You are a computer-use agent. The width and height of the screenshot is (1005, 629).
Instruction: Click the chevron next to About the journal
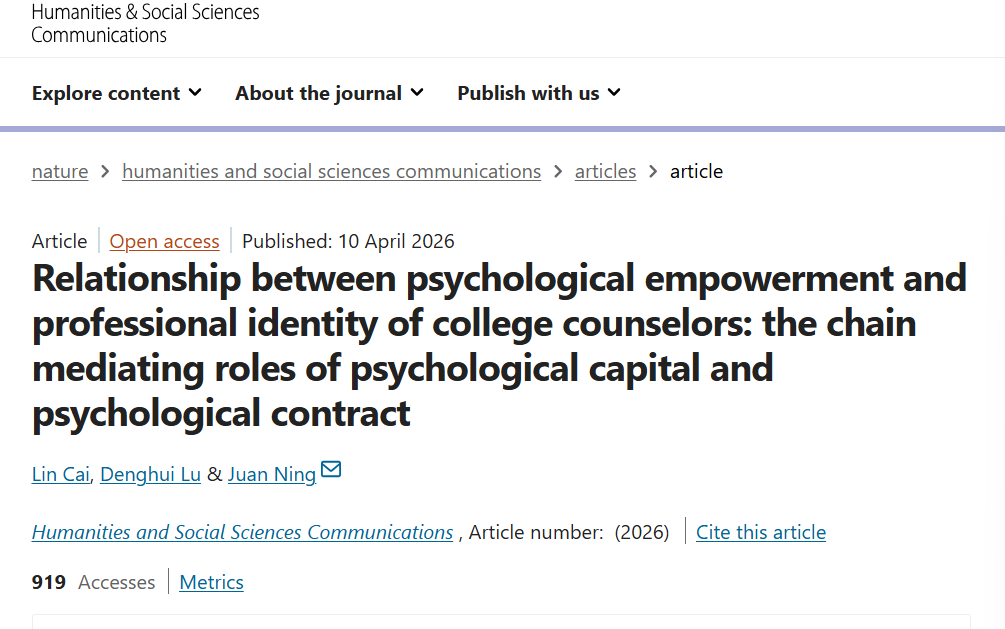417,93
